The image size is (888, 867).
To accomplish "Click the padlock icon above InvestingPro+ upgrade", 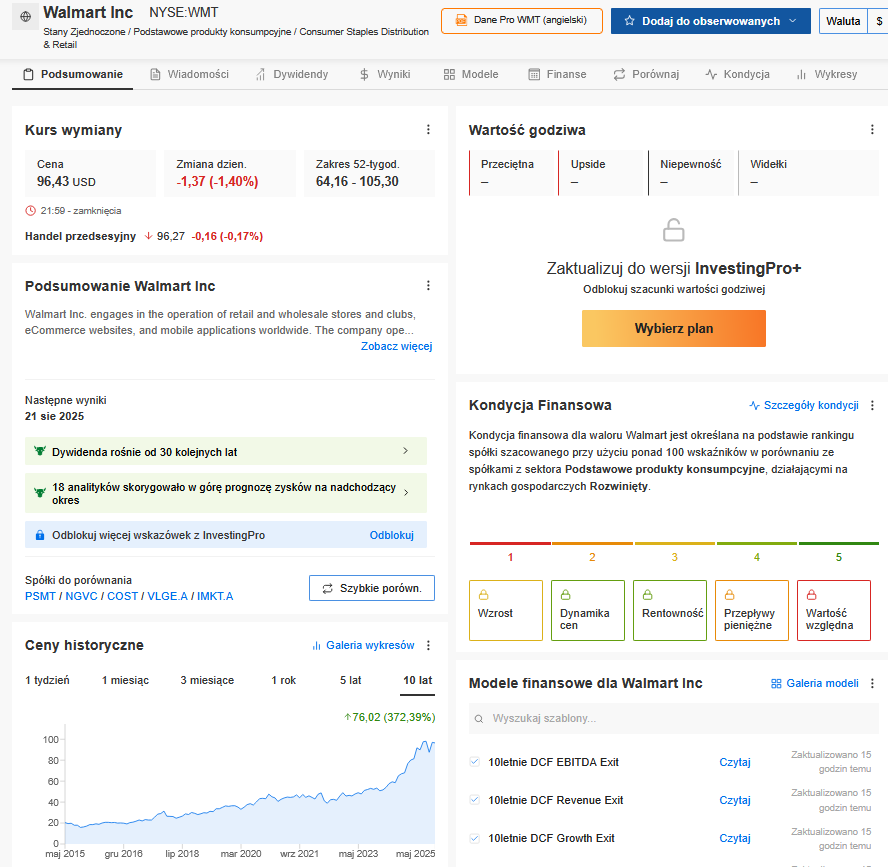I will [673, 230].
